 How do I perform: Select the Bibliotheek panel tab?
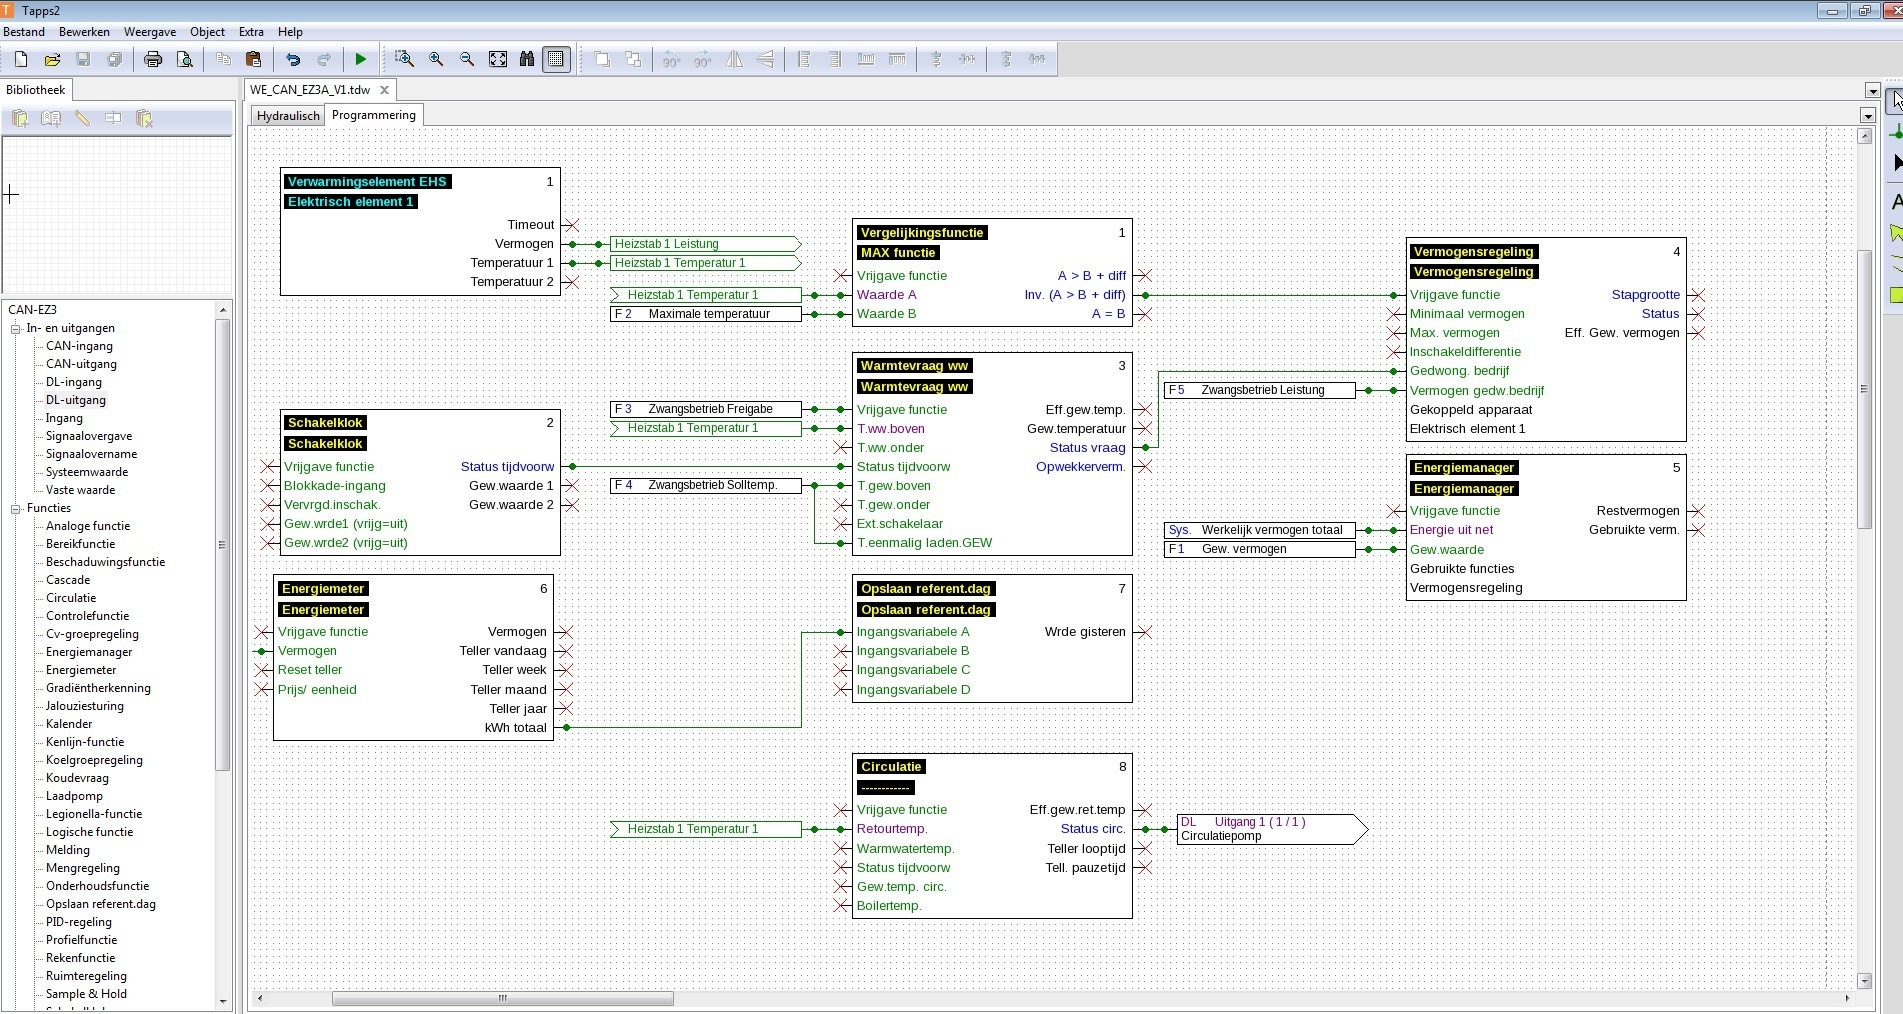point(36,90)
